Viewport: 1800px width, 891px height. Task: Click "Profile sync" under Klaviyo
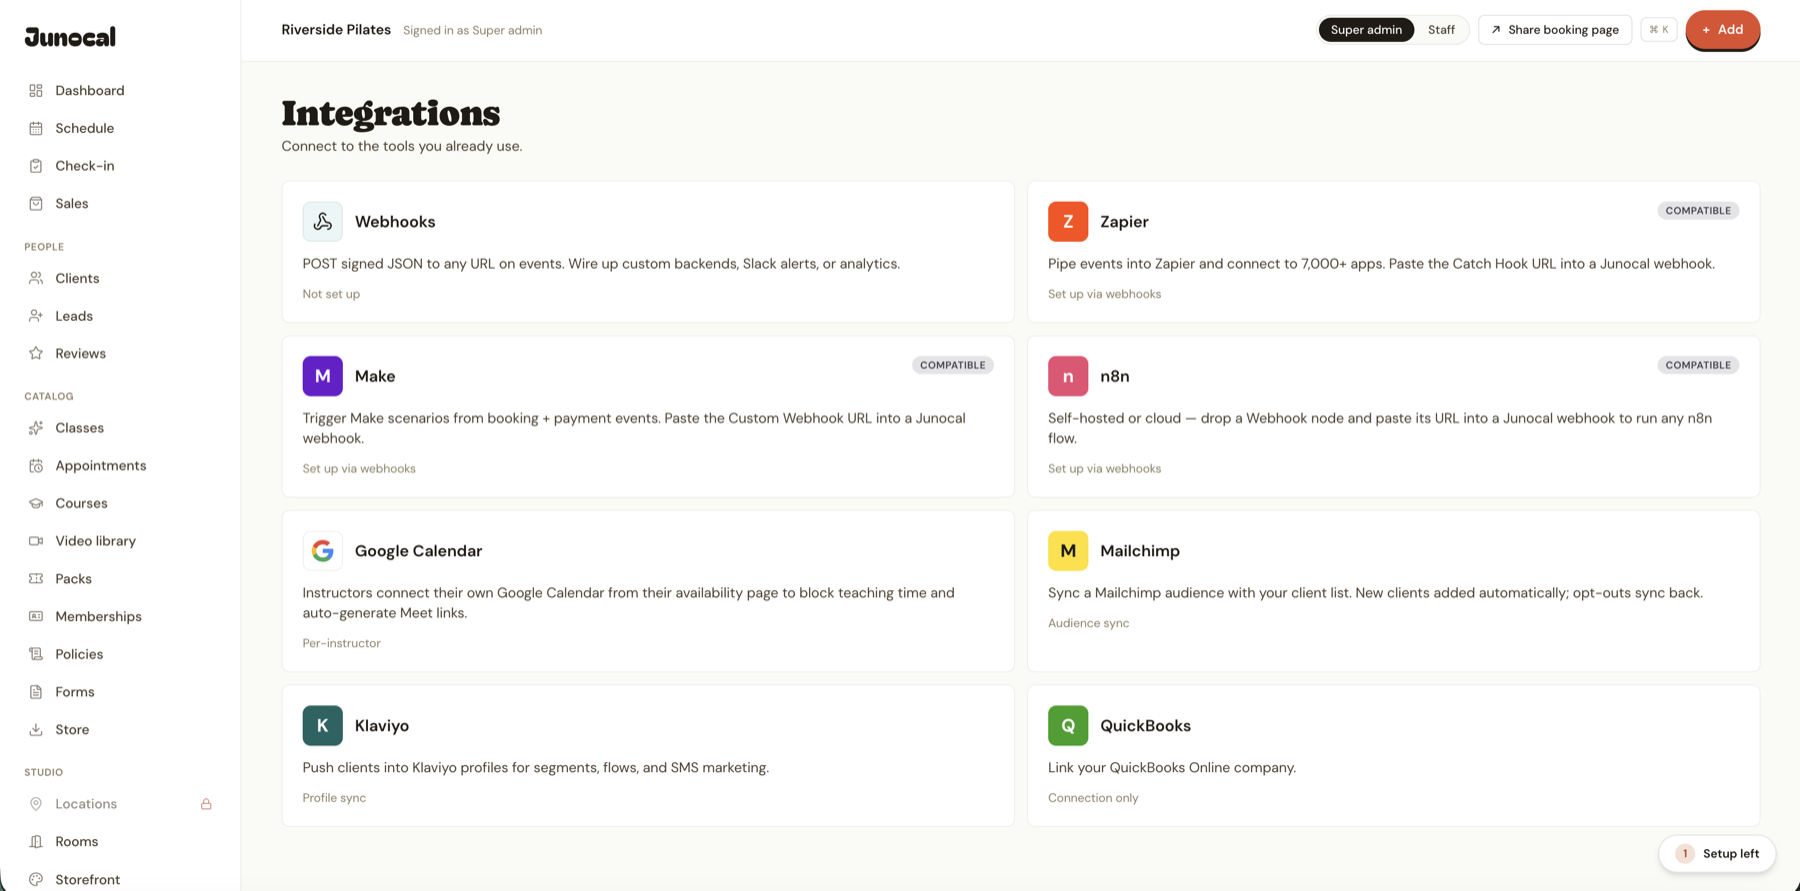pyautogui.click(x=334, y=798)
